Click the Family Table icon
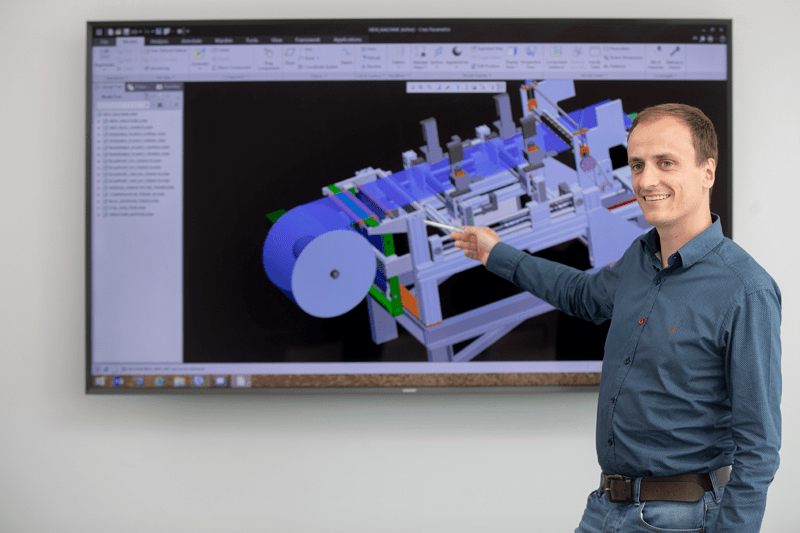 pyautogui.click(x=595, y=56)
